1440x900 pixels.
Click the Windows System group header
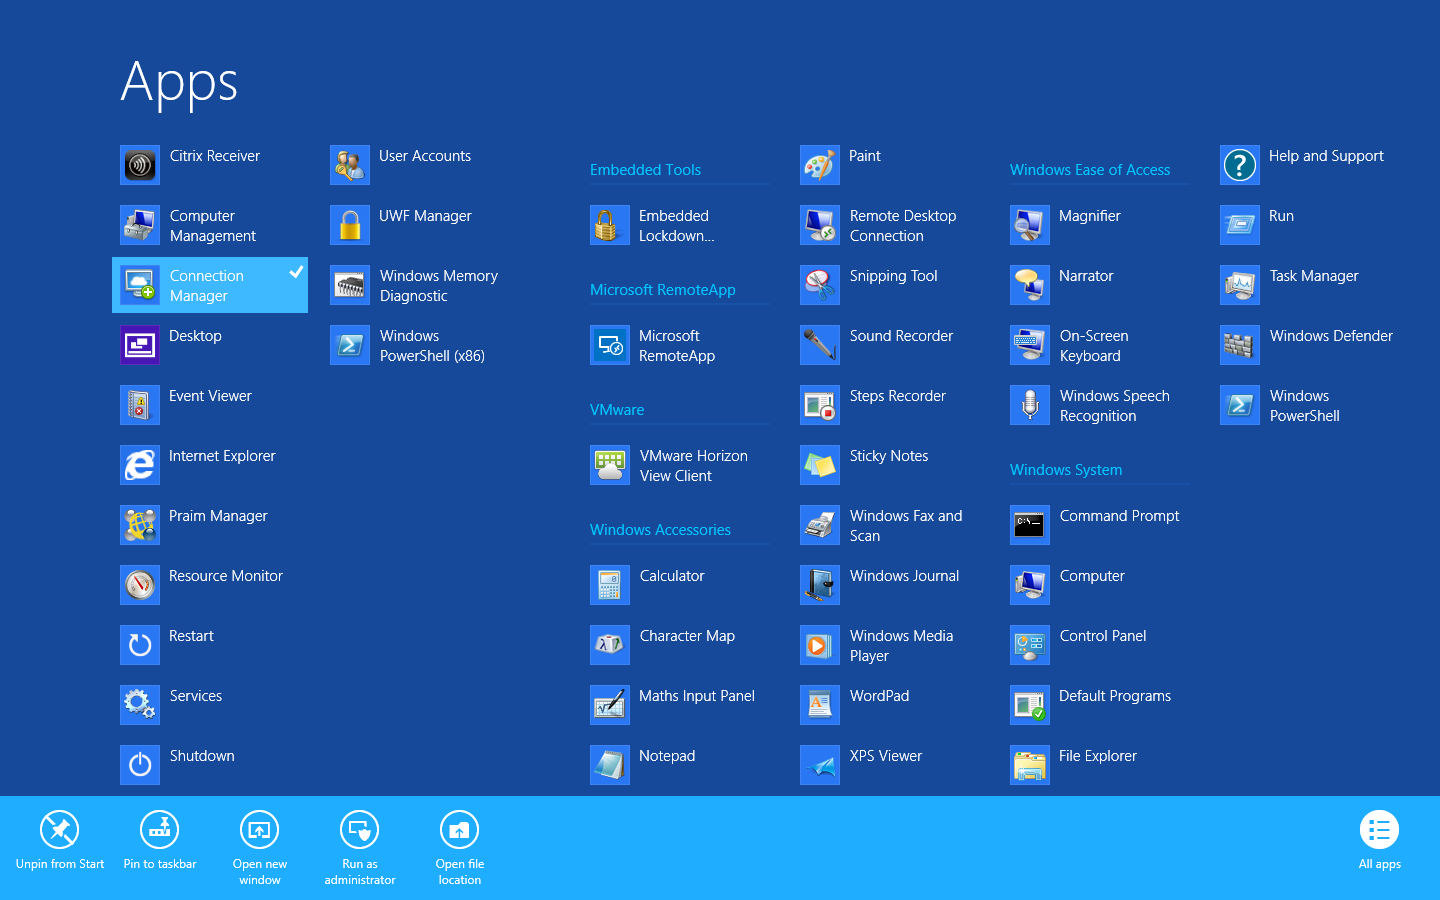[x=1066, y=470]
